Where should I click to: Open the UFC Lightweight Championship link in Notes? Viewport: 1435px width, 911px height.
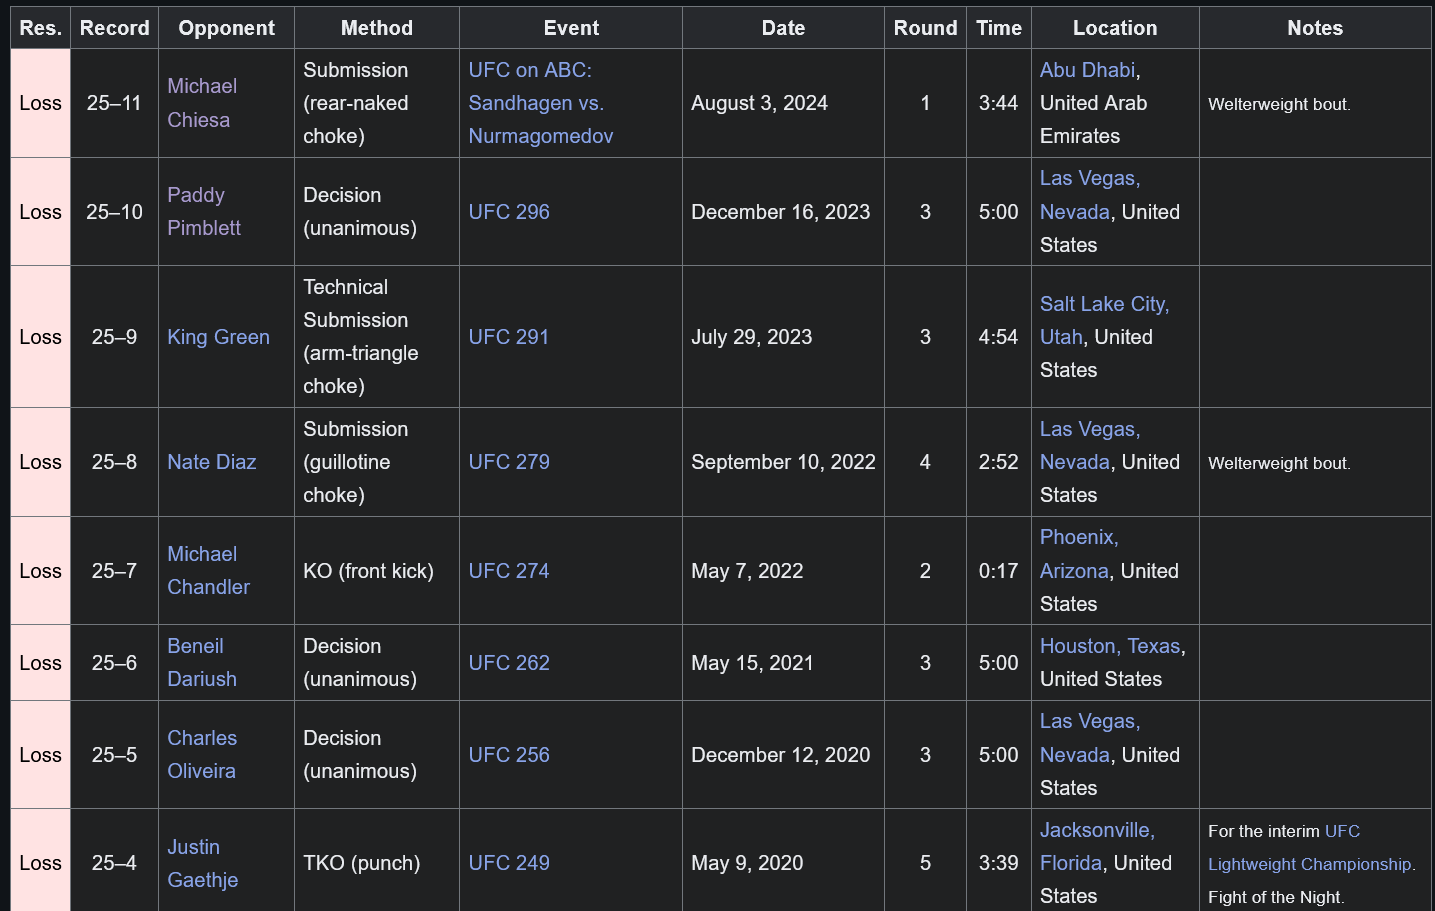[1310, 848]
